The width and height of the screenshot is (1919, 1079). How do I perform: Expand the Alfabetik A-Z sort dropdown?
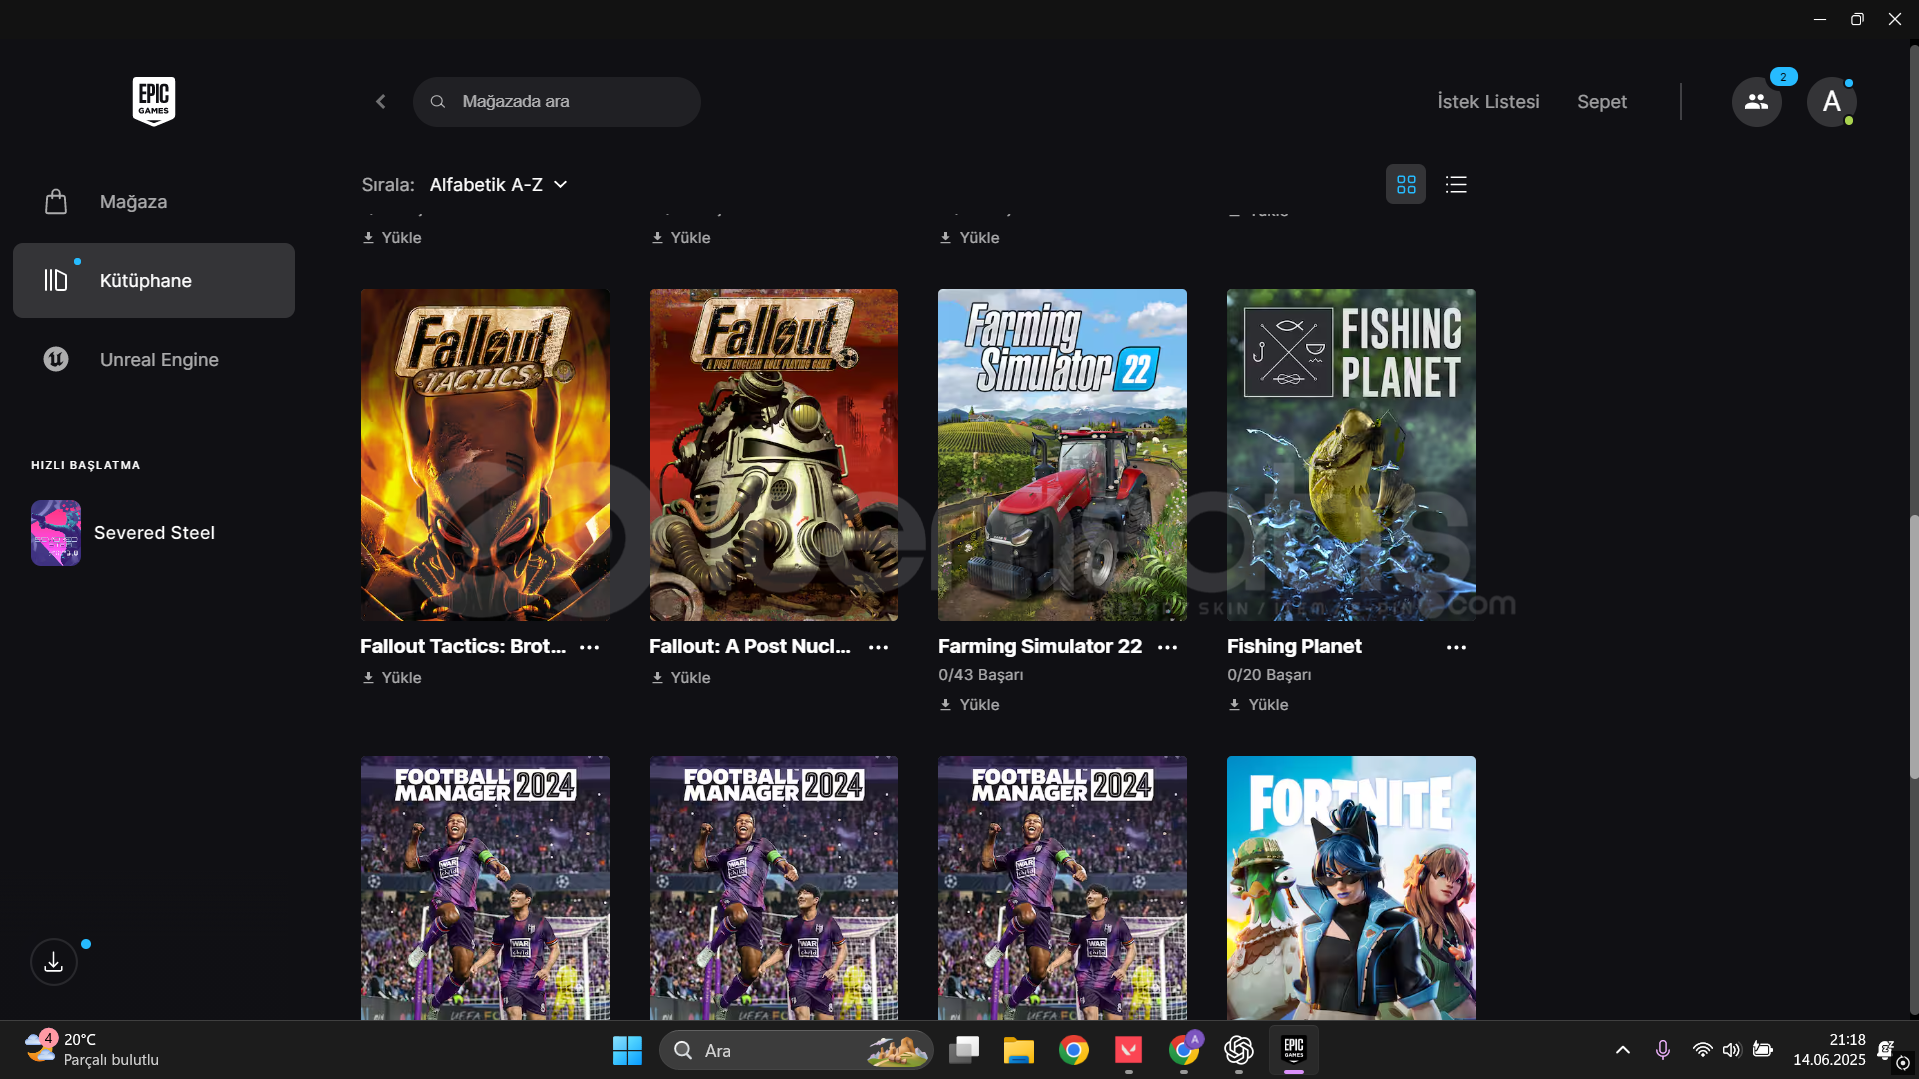[x=499, y=185]
